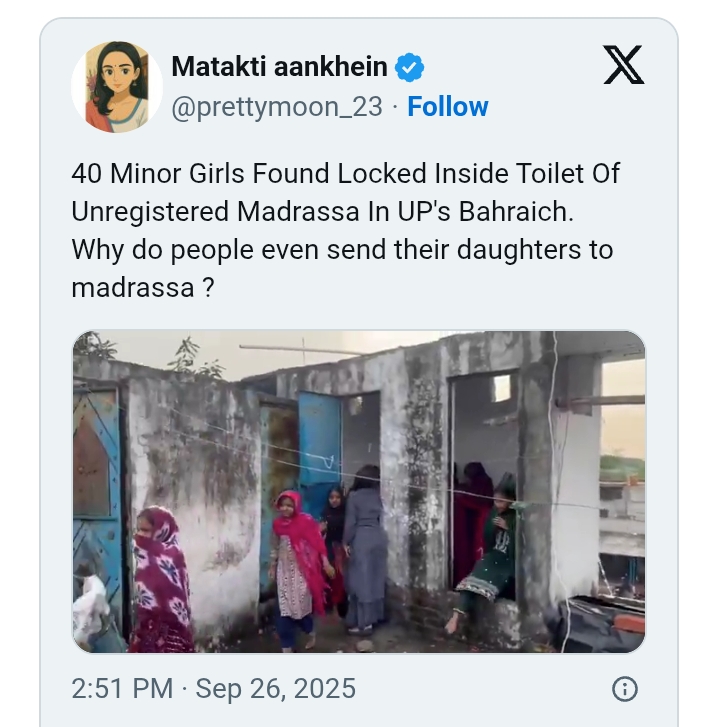Click the Sep 26, 2025 date

[x=275, y=689]
